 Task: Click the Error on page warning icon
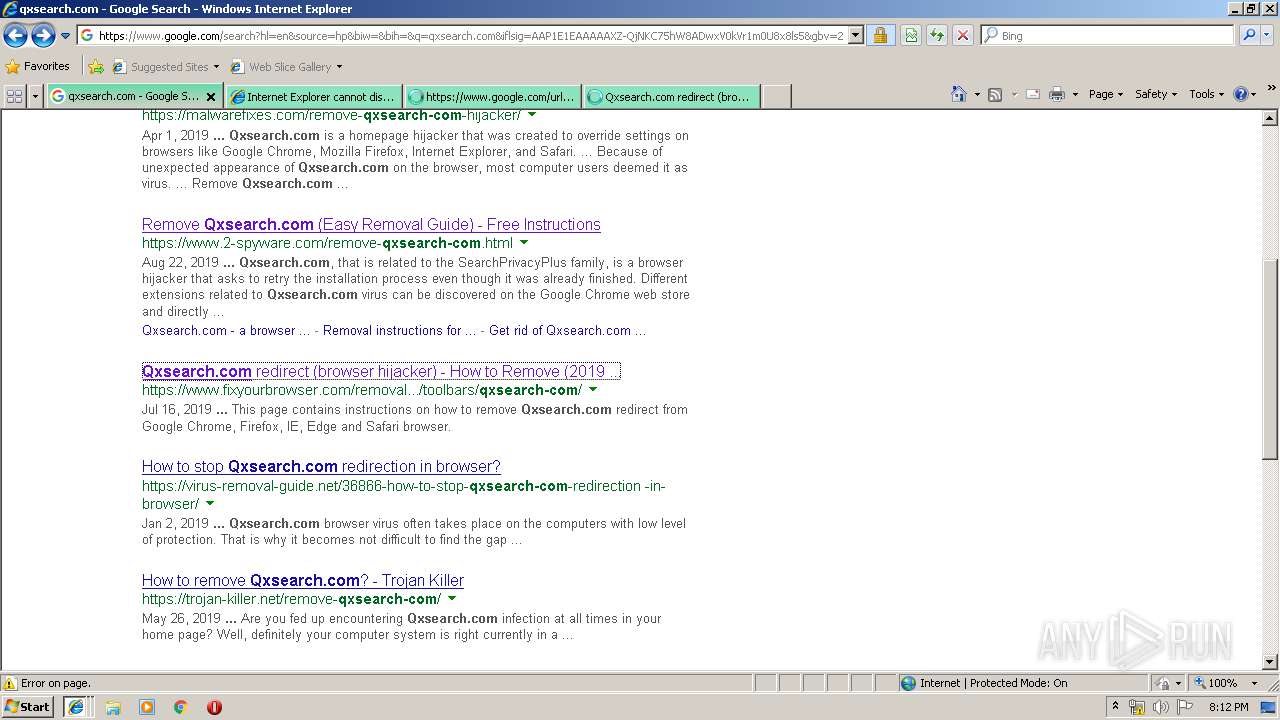10,683
